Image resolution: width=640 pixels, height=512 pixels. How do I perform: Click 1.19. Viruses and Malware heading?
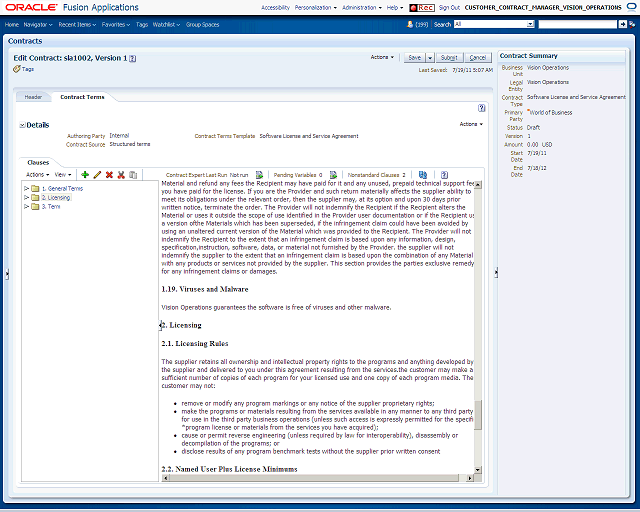205,289
